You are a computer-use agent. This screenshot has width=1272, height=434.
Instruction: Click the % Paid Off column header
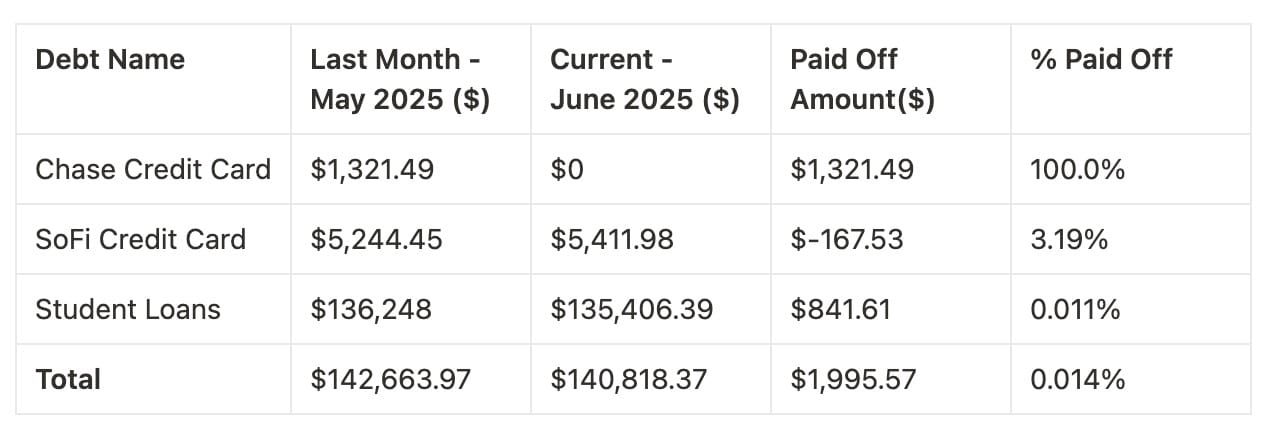pyautogui.click(x=1101, y=60)
